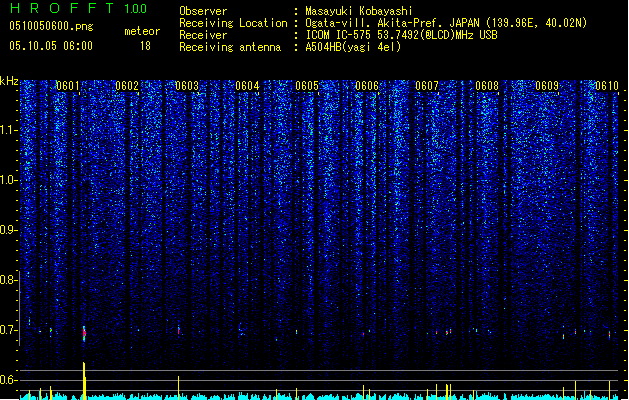Click the kHz axis unit label
The width and height of the screenshot is (629, 400).
(x=9, y=81)
